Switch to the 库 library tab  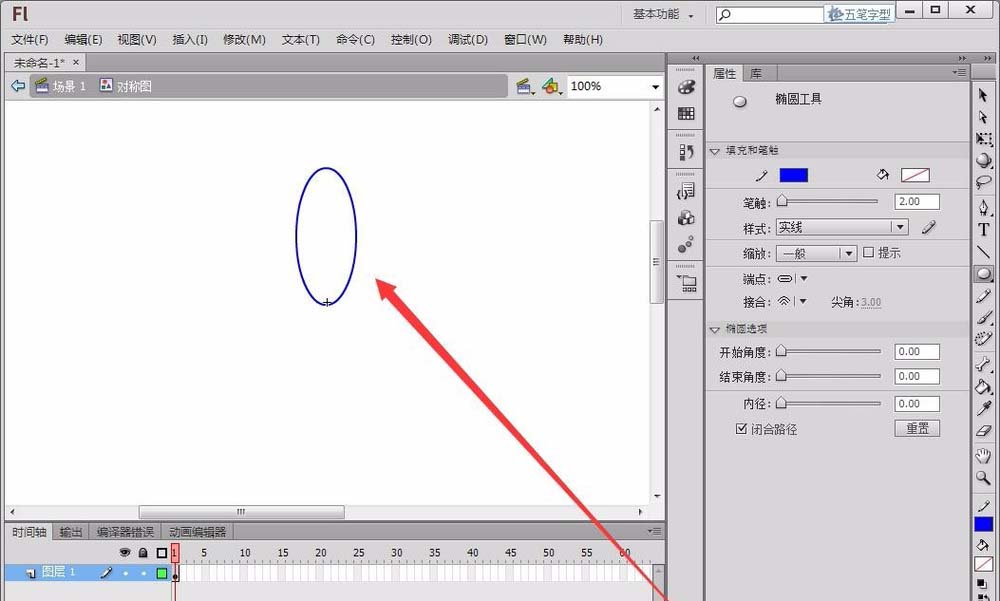756,73
